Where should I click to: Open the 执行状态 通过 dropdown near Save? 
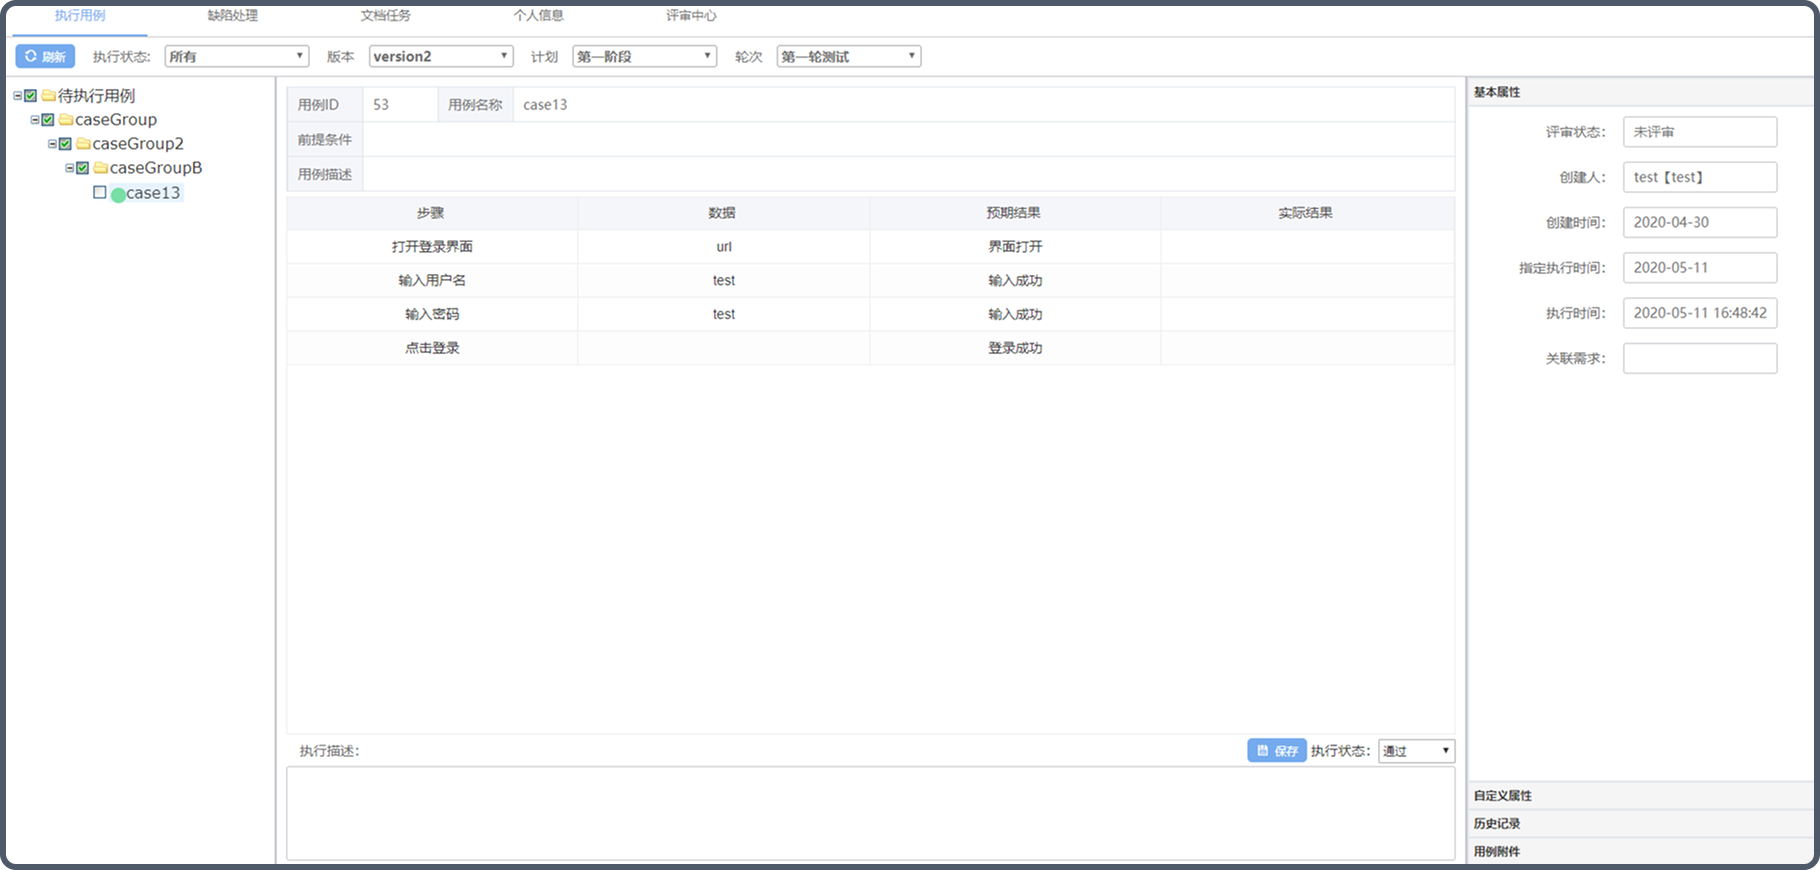1416,751
